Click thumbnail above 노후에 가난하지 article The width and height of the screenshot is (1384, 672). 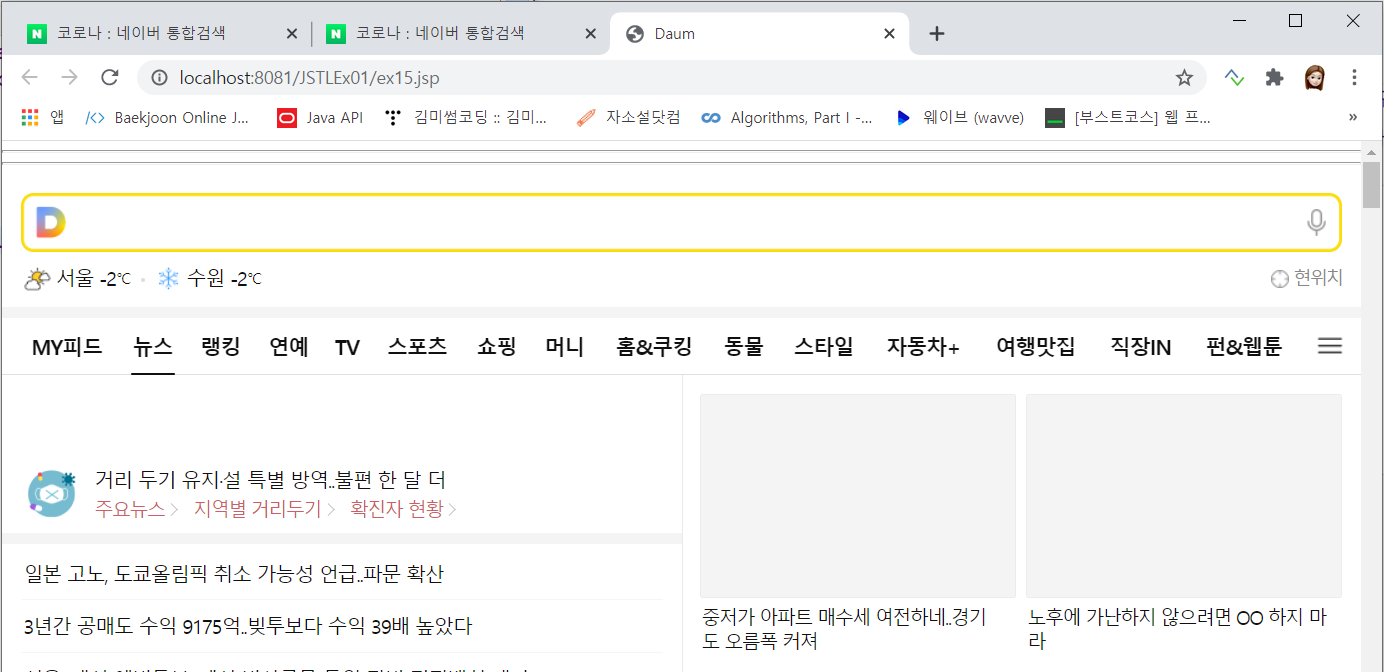pyautogui.click(x=1184, y=496)
